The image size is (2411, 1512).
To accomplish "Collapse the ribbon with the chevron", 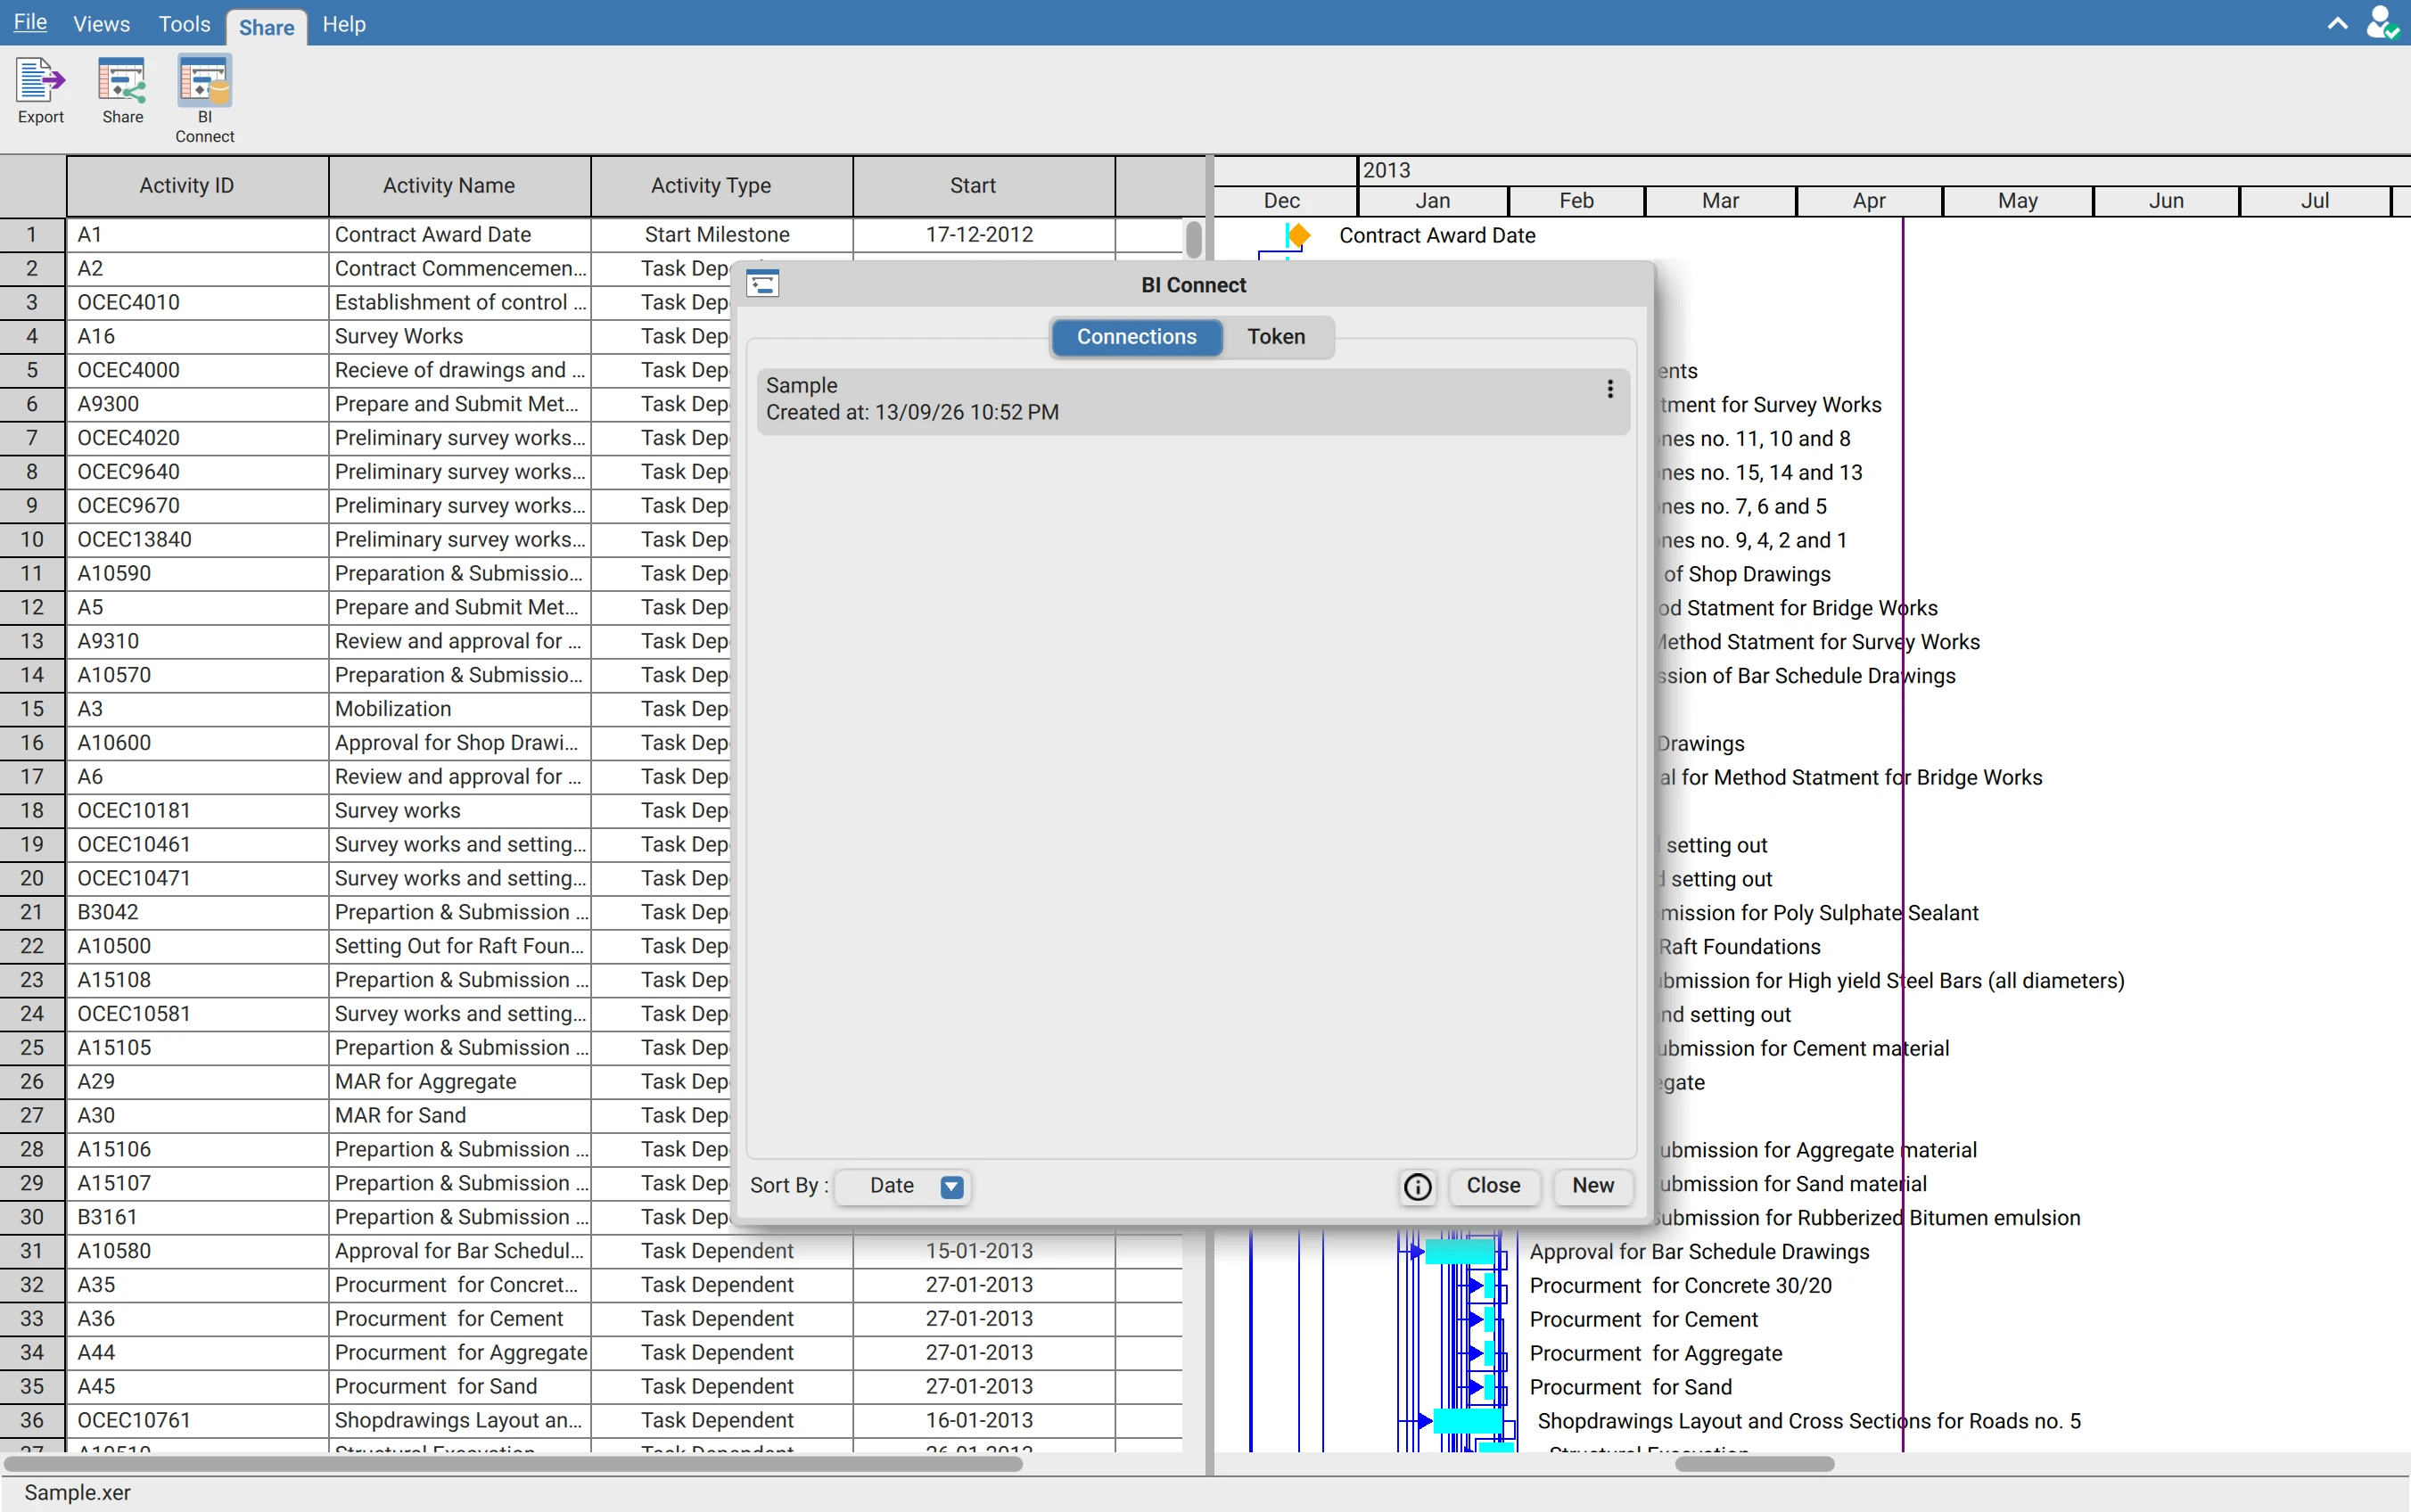I will tap(2337, 23).
